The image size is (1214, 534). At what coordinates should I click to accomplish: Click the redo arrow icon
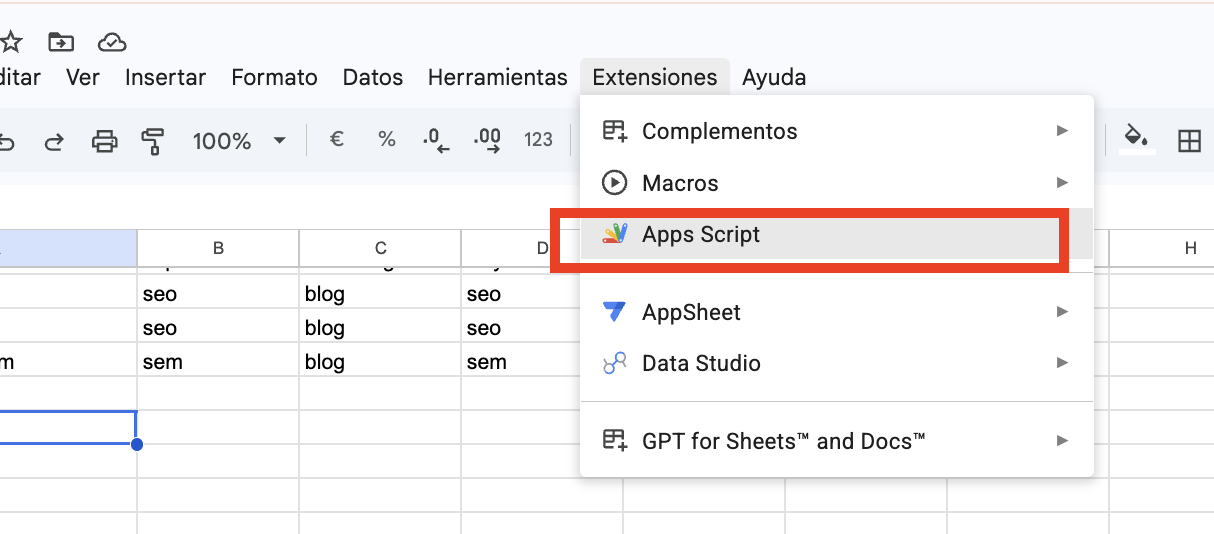[x=54, y=141]
